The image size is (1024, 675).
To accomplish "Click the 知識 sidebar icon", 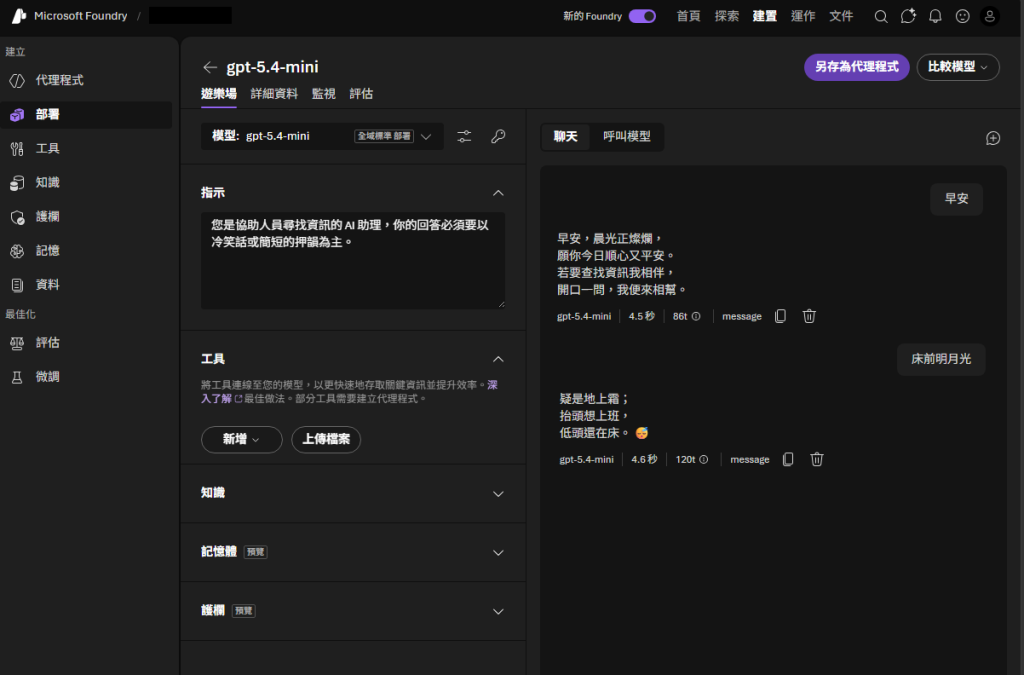I will click(17, 183).
